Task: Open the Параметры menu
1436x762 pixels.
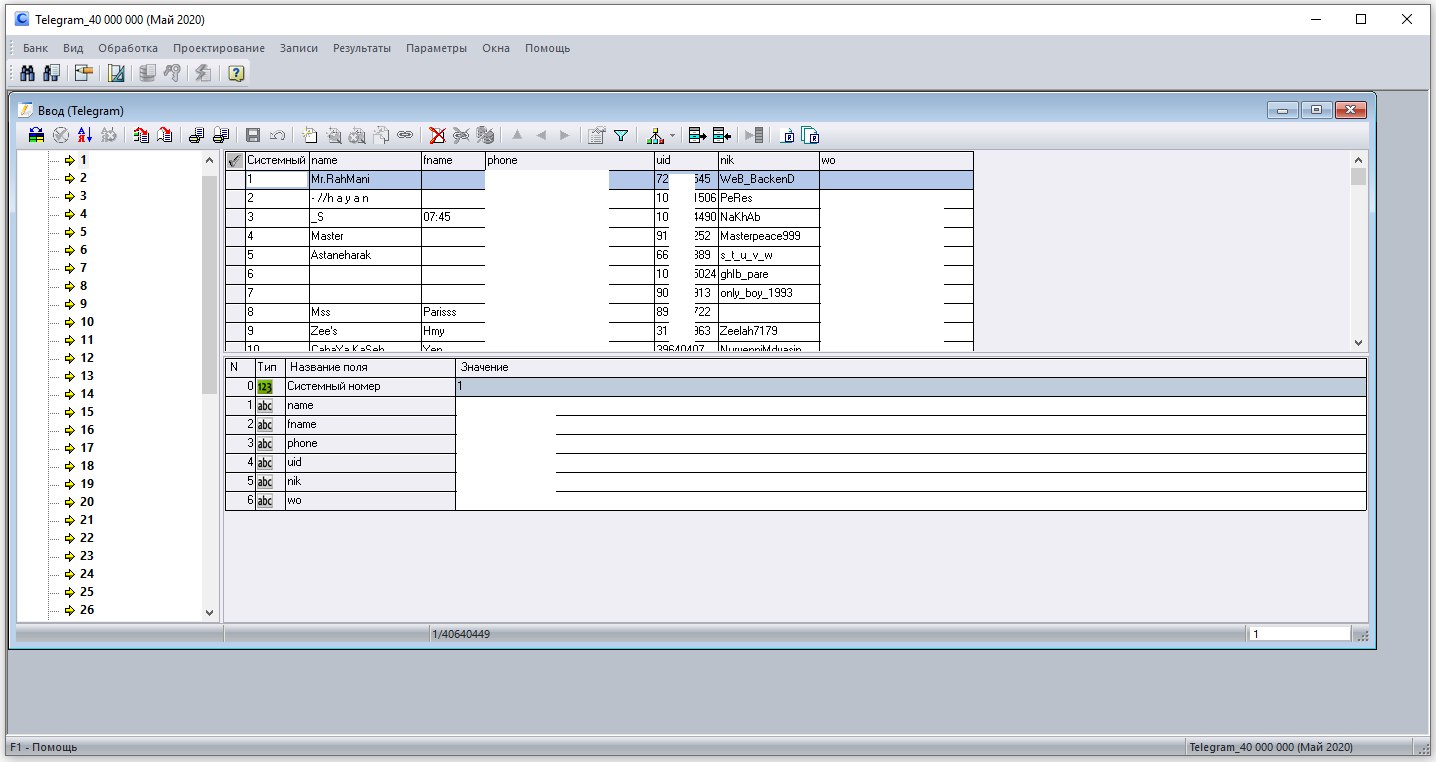Action: (x=436, y=48)
